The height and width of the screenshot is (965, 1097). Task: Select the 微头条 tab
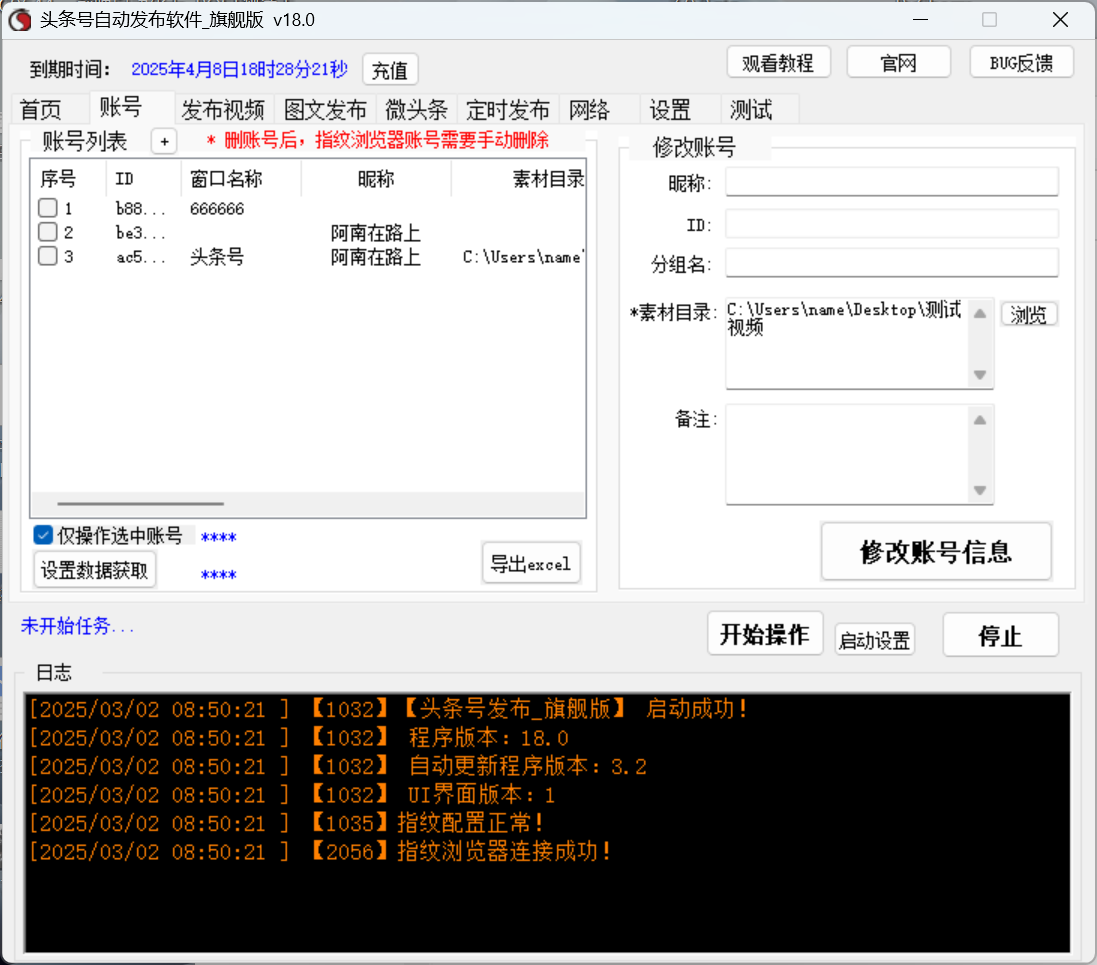416,110
